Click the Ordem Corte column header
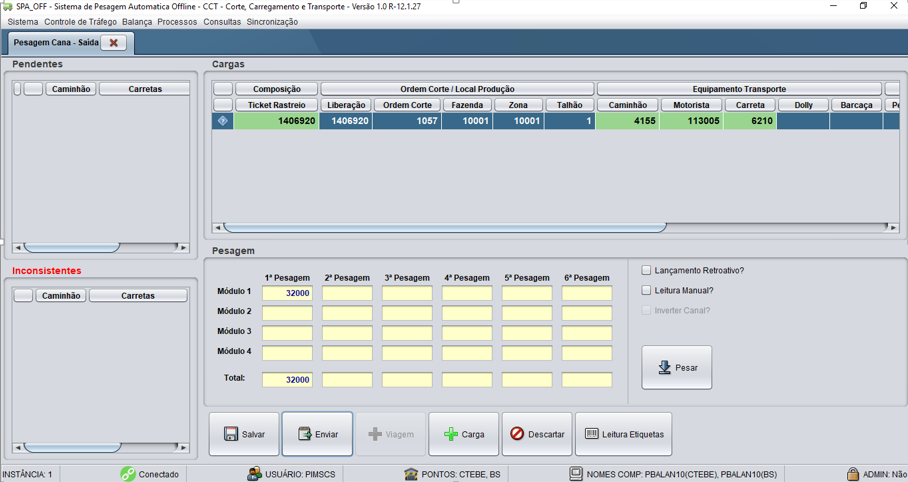 (407, 105)
